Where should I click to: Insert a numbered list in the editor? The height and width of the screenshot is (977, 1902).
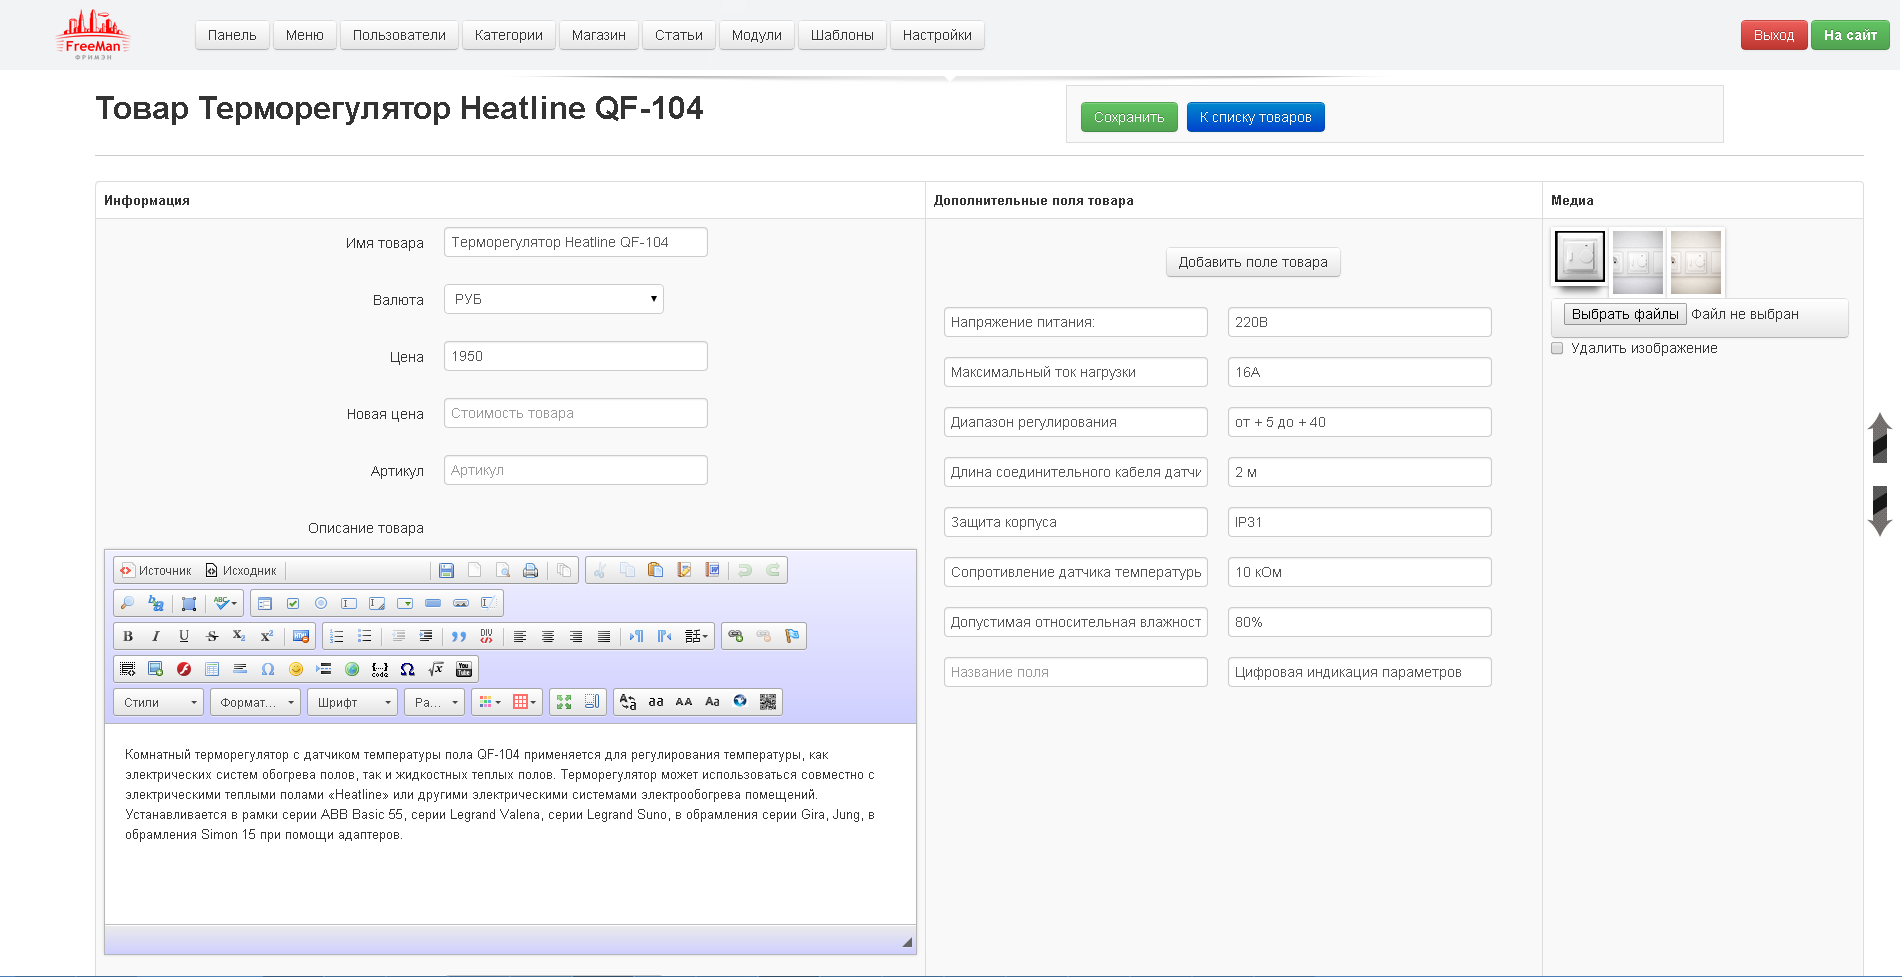point(337,636)
